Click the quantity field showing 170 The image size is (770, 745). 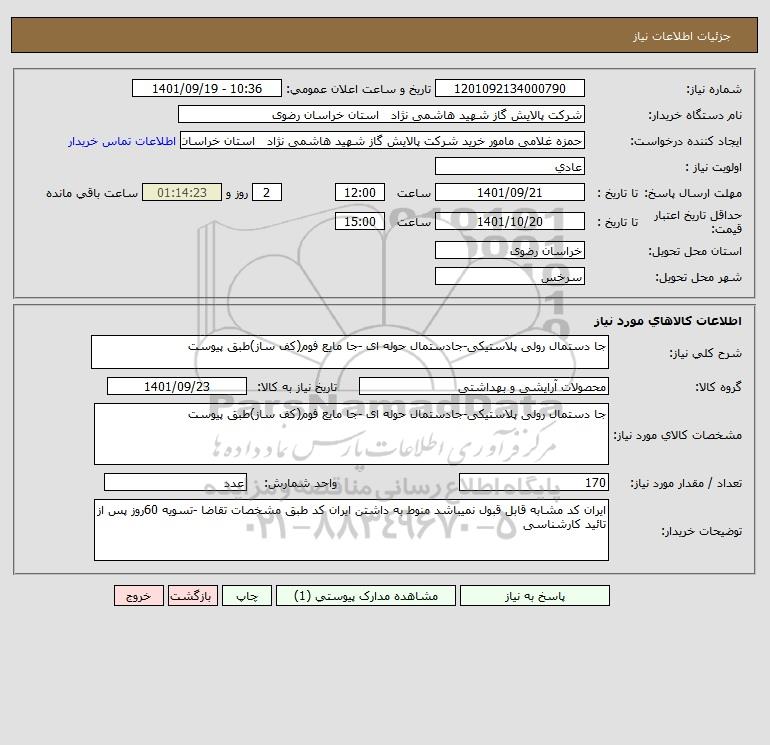click(534, 482)
